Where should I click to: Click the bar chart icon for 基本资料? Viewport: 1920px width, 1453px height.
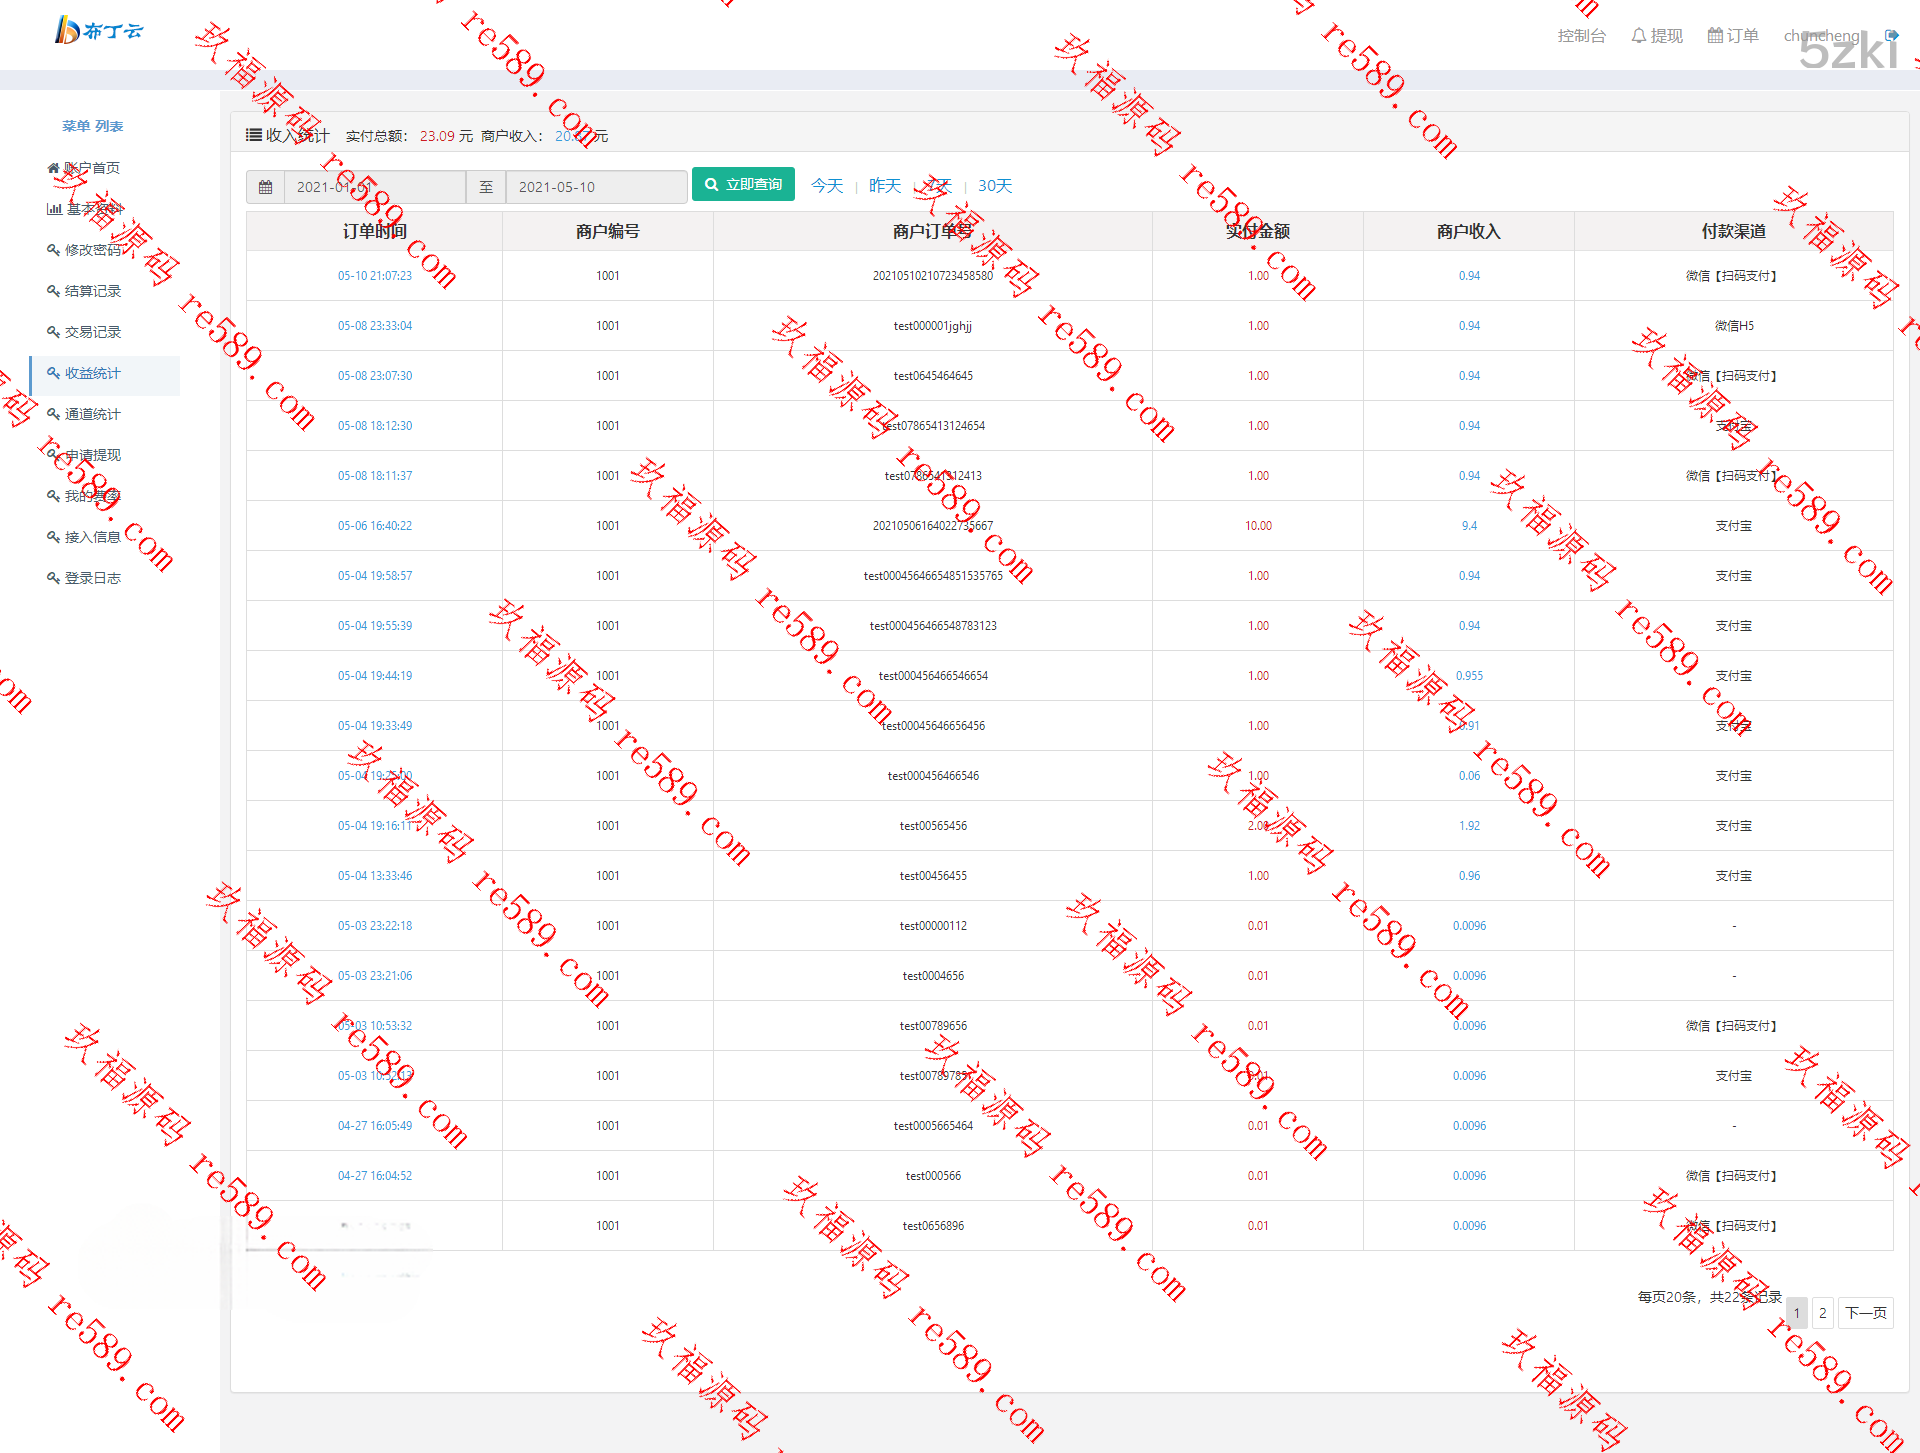[54, 209]
